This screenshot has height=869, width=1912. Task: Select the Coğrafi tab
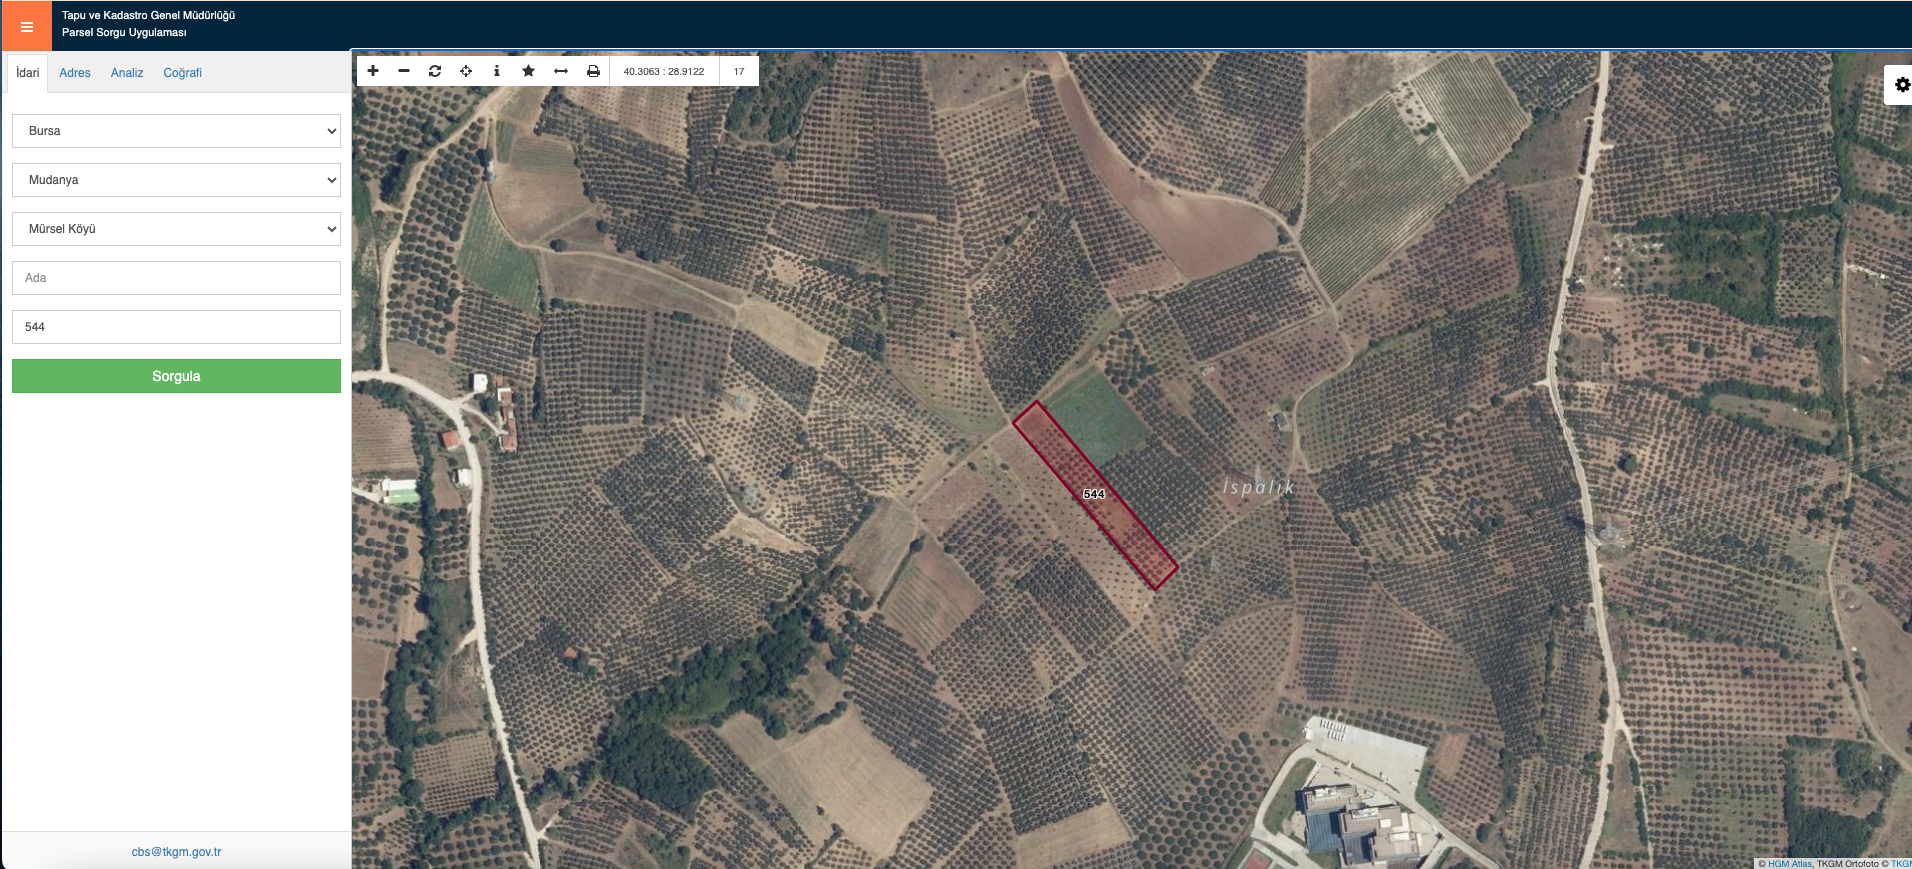(x=183, y=73)
